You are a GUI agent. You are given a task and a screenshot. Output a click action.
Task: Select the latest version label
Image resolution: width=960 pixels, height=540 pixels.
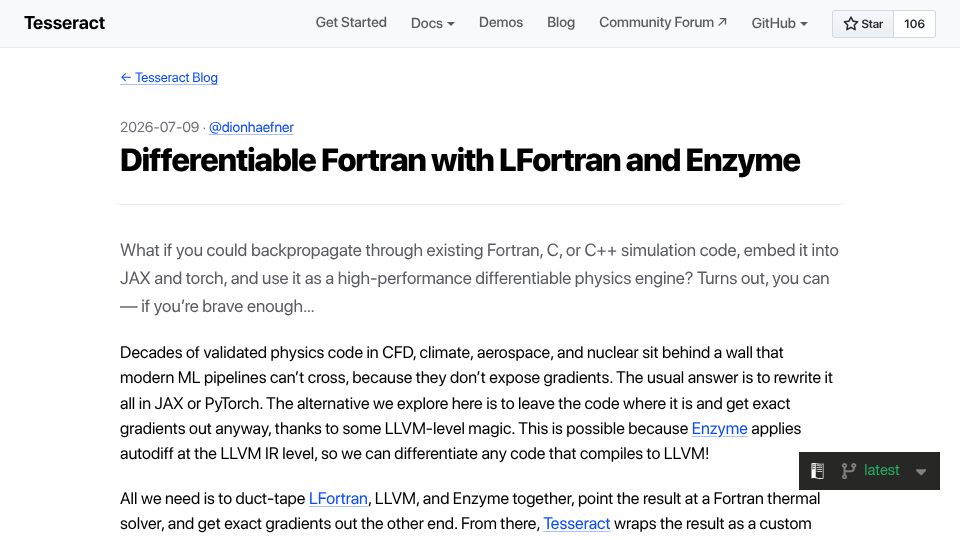coord(882,470)
